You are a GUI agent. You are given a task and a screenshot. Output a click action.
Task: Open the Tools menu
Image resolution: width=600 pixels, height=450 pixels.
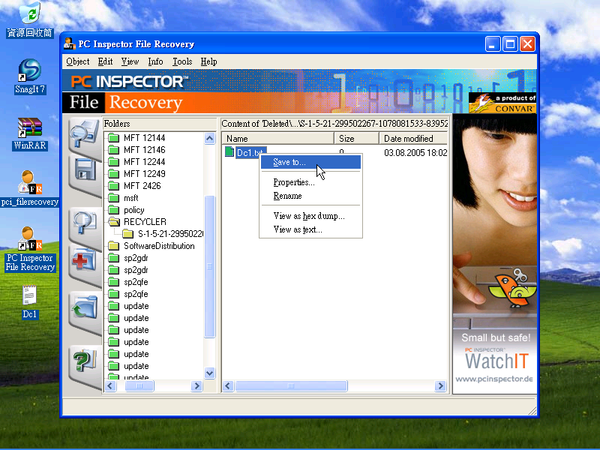[x=182, y=62]
